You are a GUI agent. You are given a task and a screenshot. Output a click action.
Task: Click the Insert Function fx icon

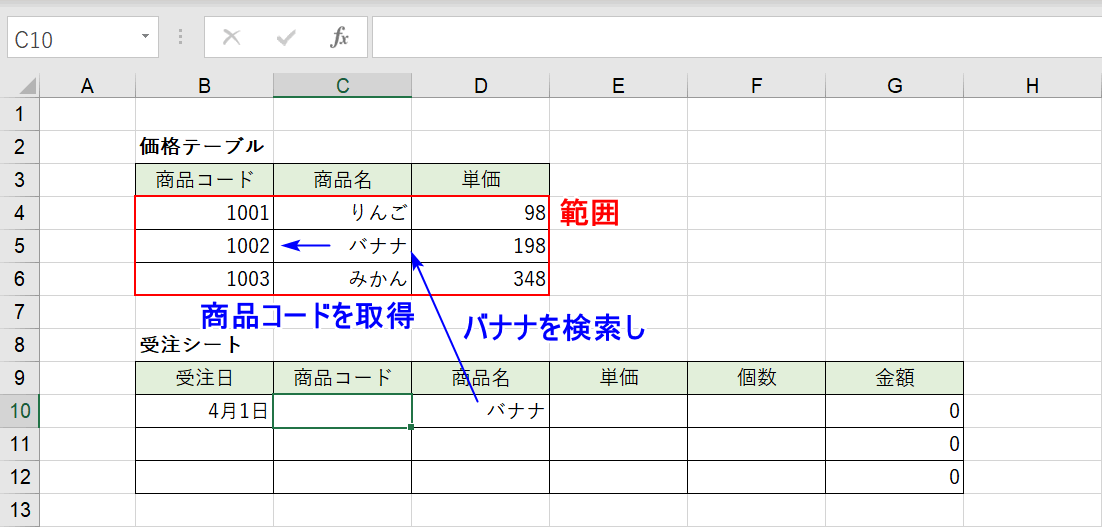[x=339, y=38]
